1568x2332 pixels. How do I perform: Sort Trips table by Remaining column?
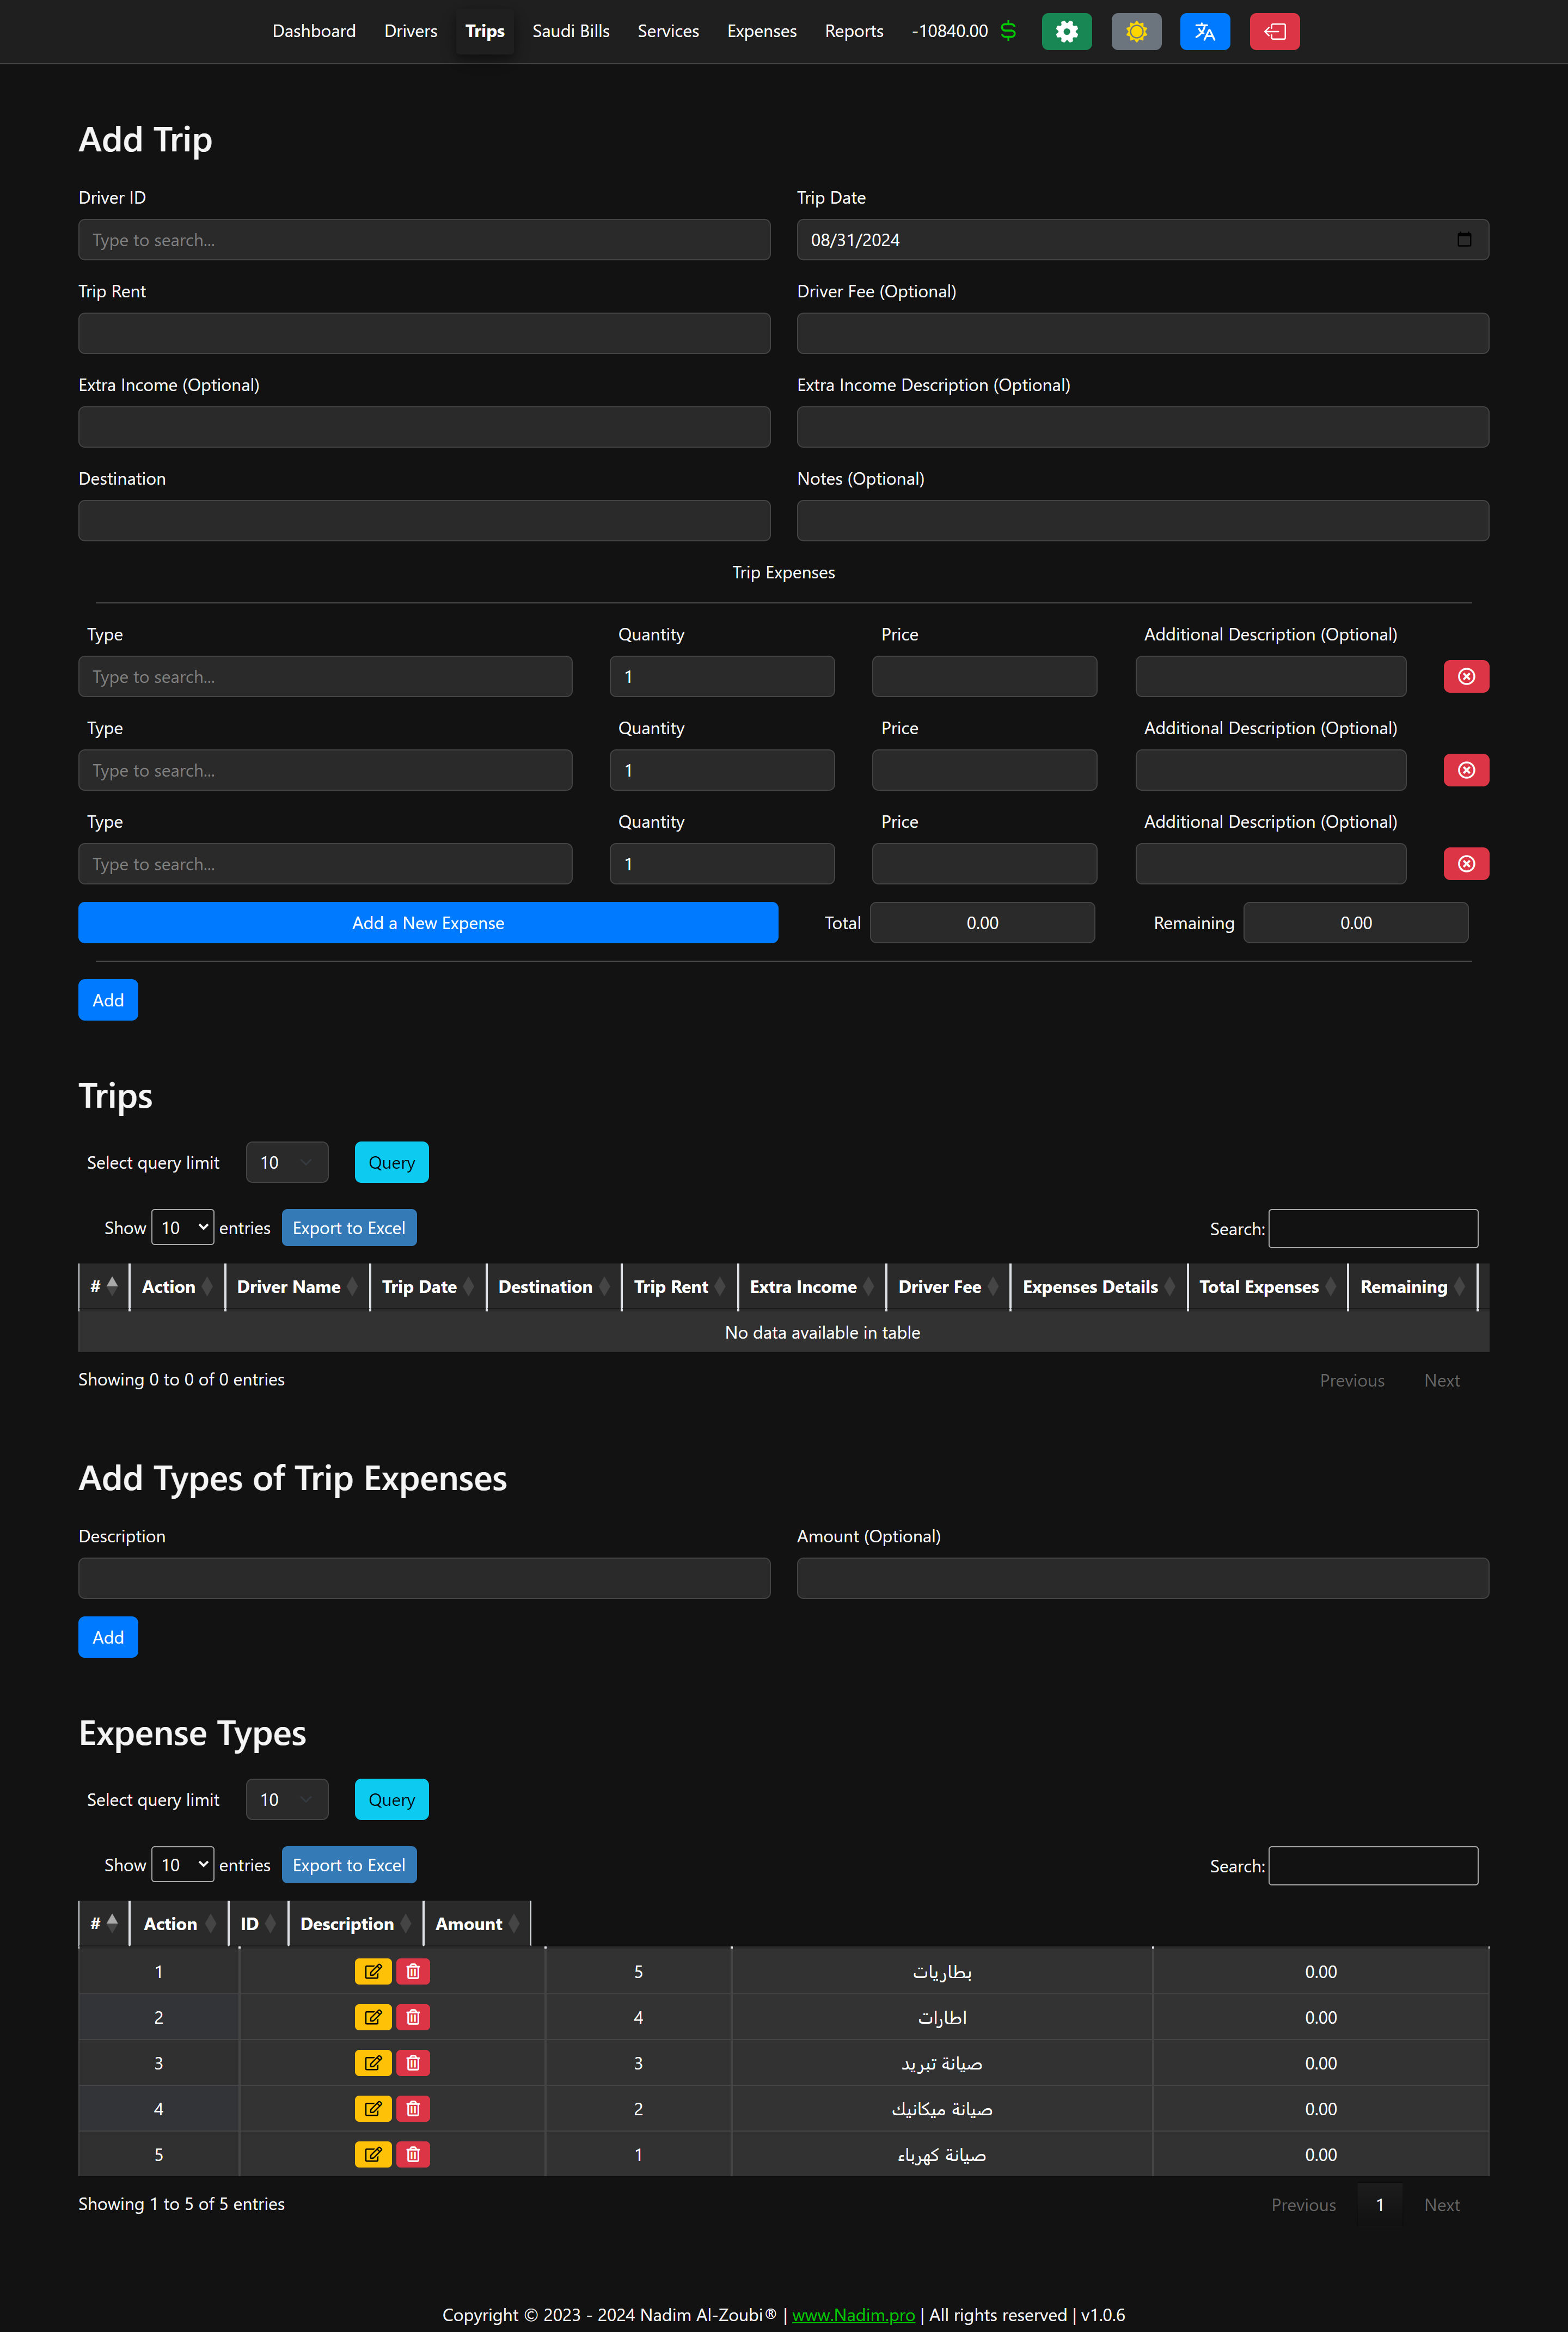point(1412,1287)
